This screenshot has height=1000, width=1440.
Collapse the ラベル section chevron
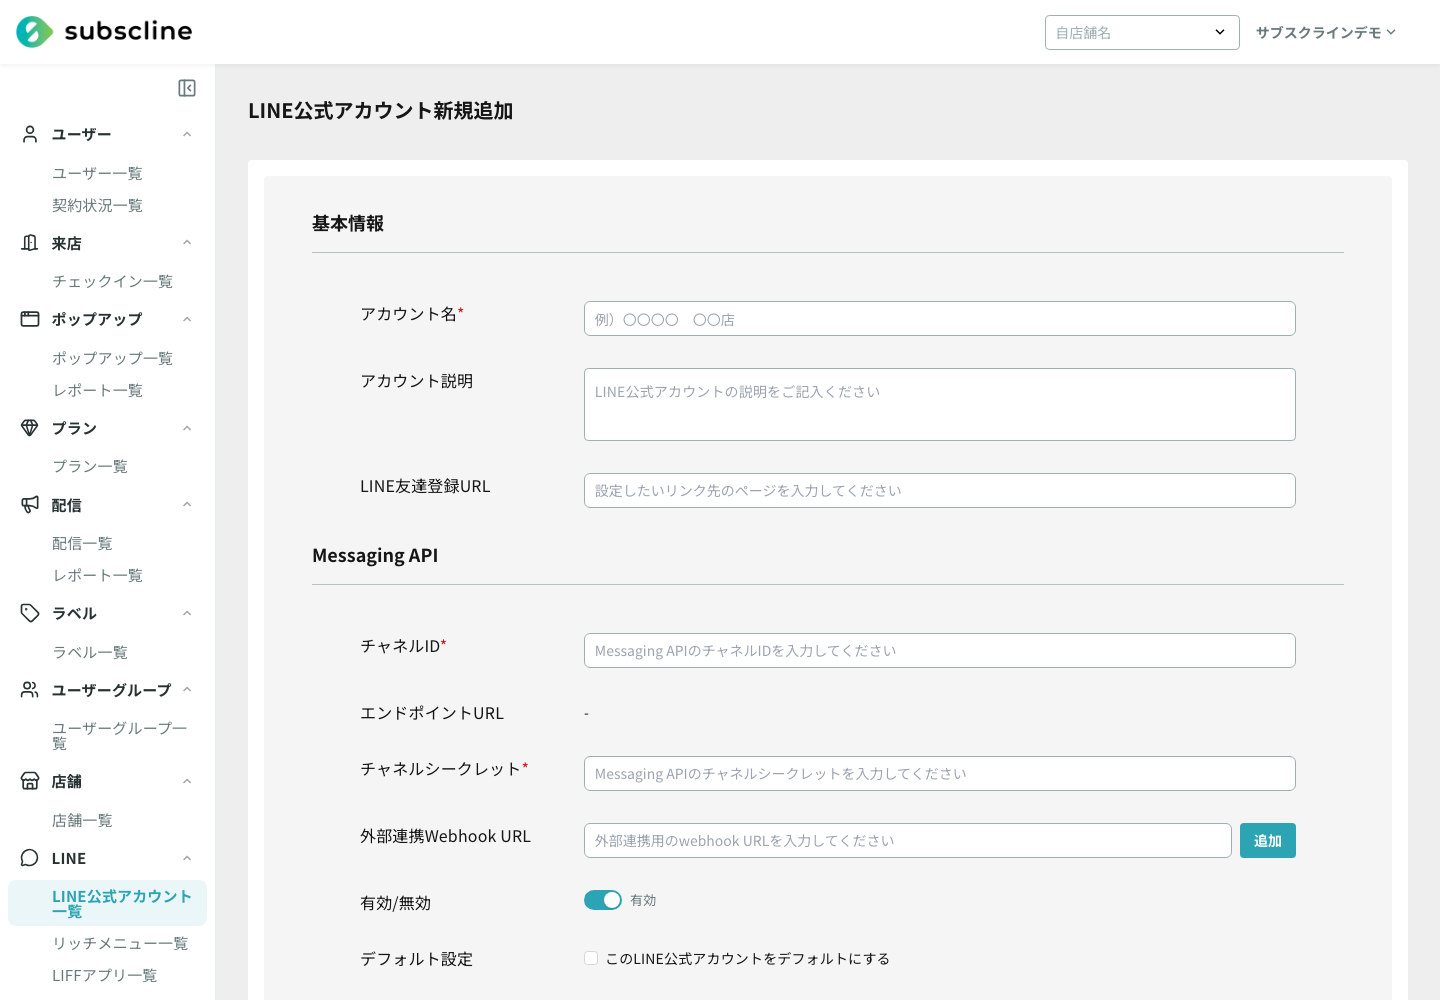[x=187, y=613]
